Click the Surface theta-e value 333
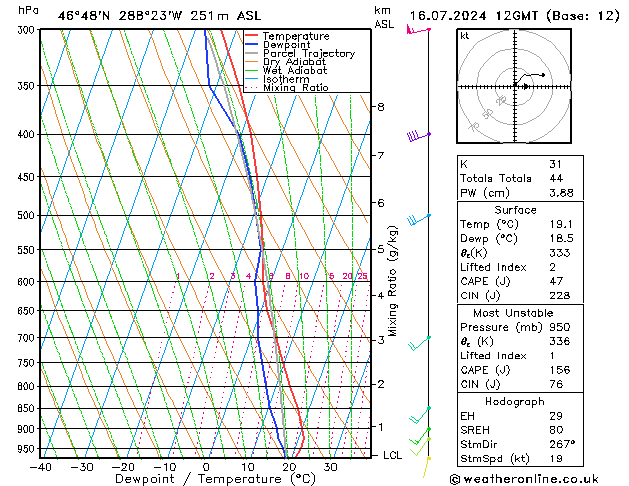The image size is (629, 486). (560, 253)
